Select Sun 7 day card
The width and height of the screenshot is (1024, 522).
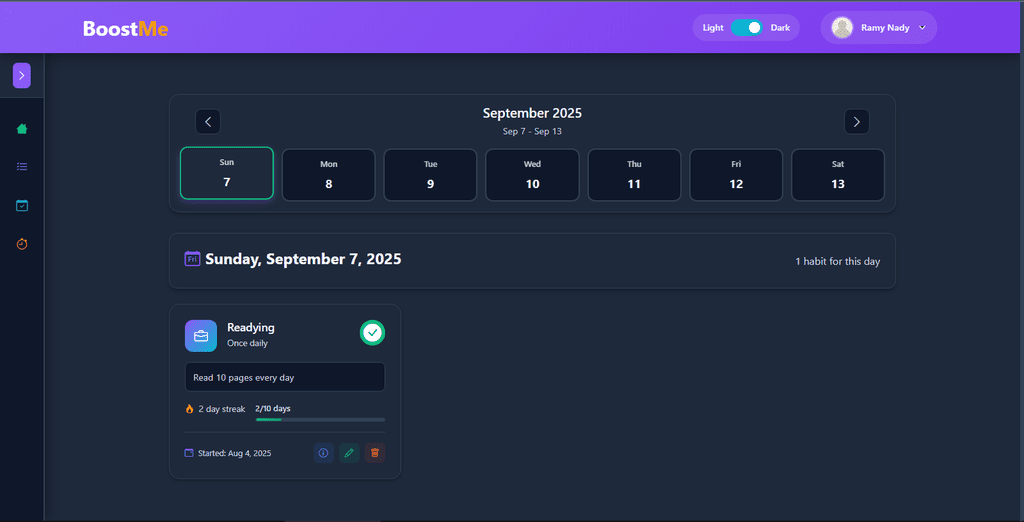[x=227, y=173]
